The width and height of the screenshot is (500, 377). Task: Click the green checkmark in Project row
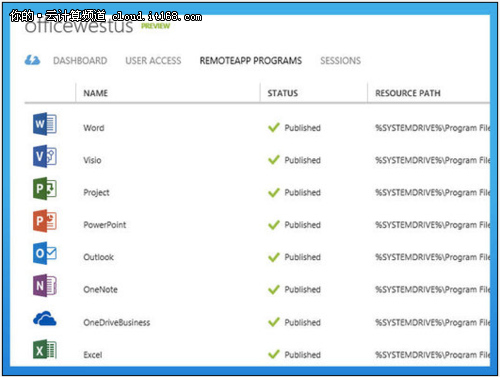pos(274,192)
